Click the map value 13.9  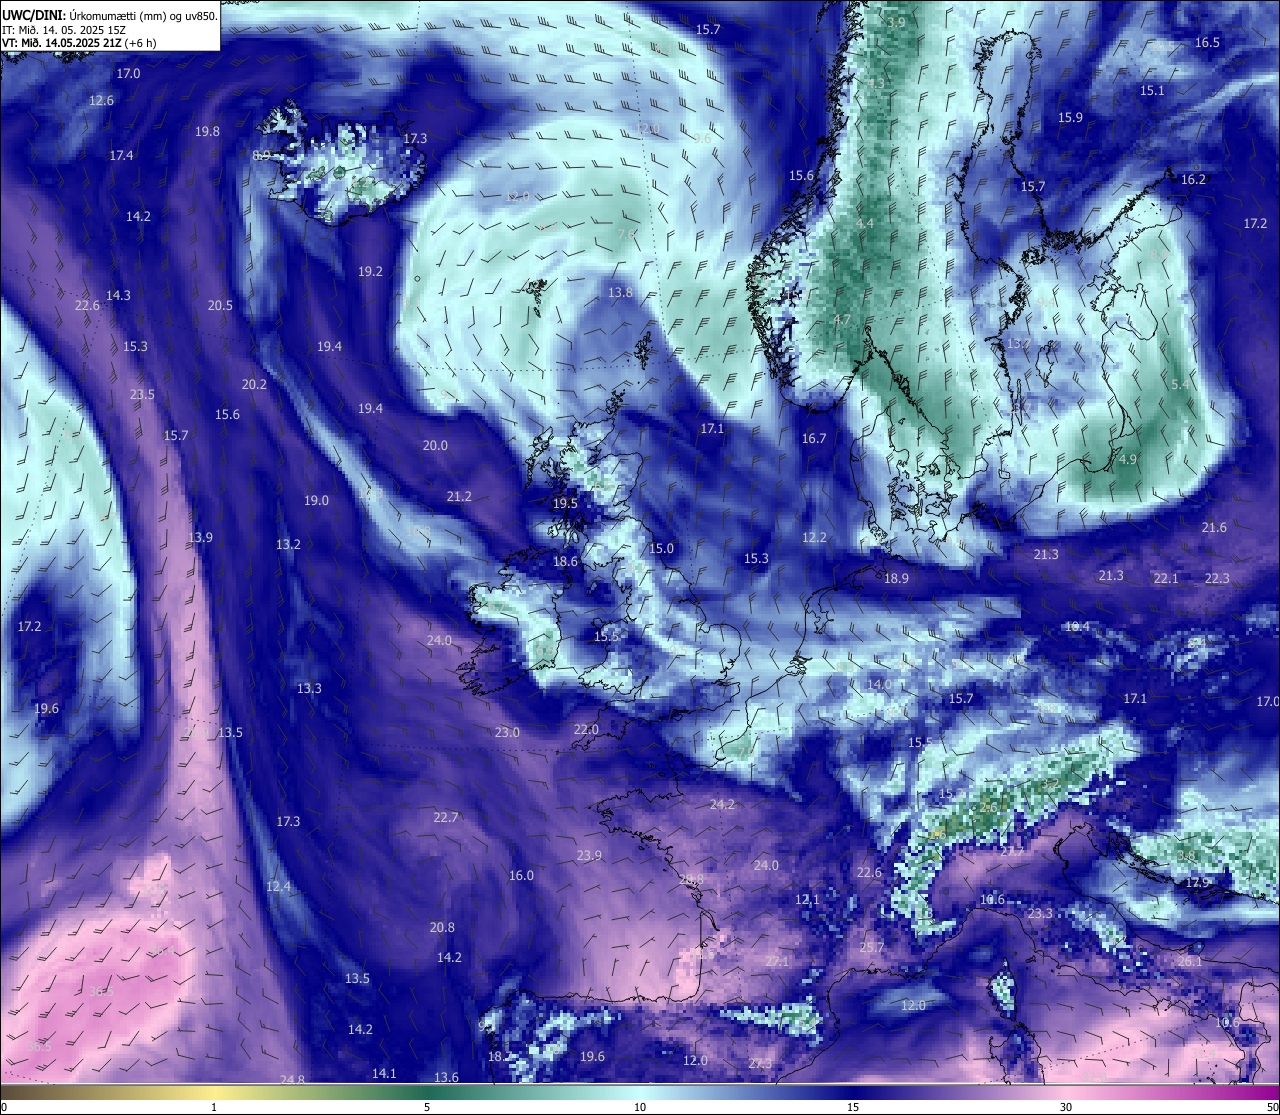[x=200, y=537]
